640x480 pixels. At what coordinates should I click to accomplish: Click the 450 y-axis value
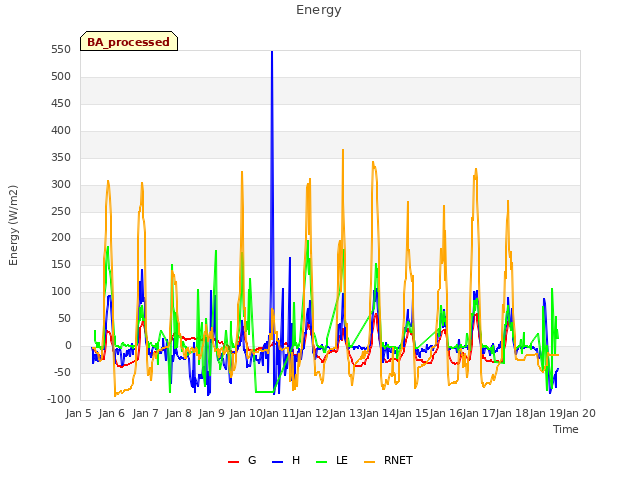pos(61,104)
